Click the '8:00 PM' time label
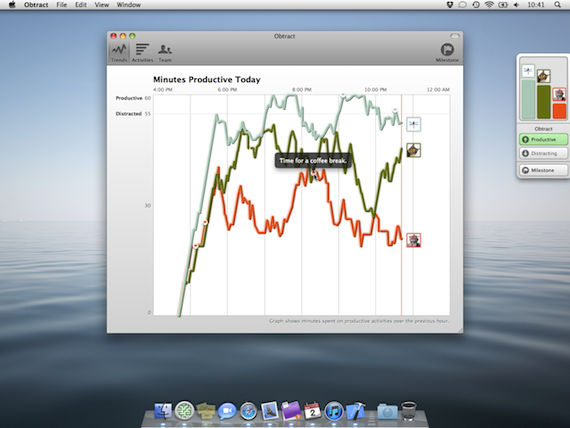570x428 pixels. [302, 89]
